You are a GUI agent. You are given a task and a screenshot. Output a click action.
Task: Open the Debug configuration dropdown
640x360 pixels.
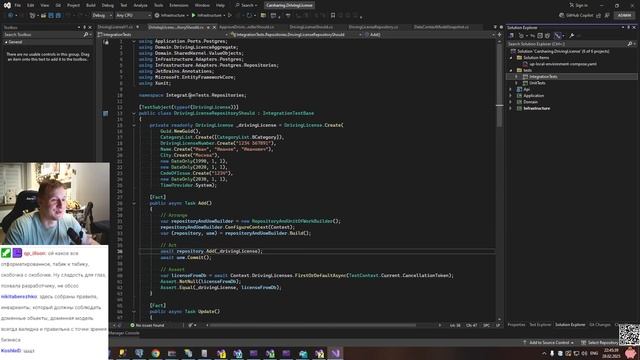[102, 15]
